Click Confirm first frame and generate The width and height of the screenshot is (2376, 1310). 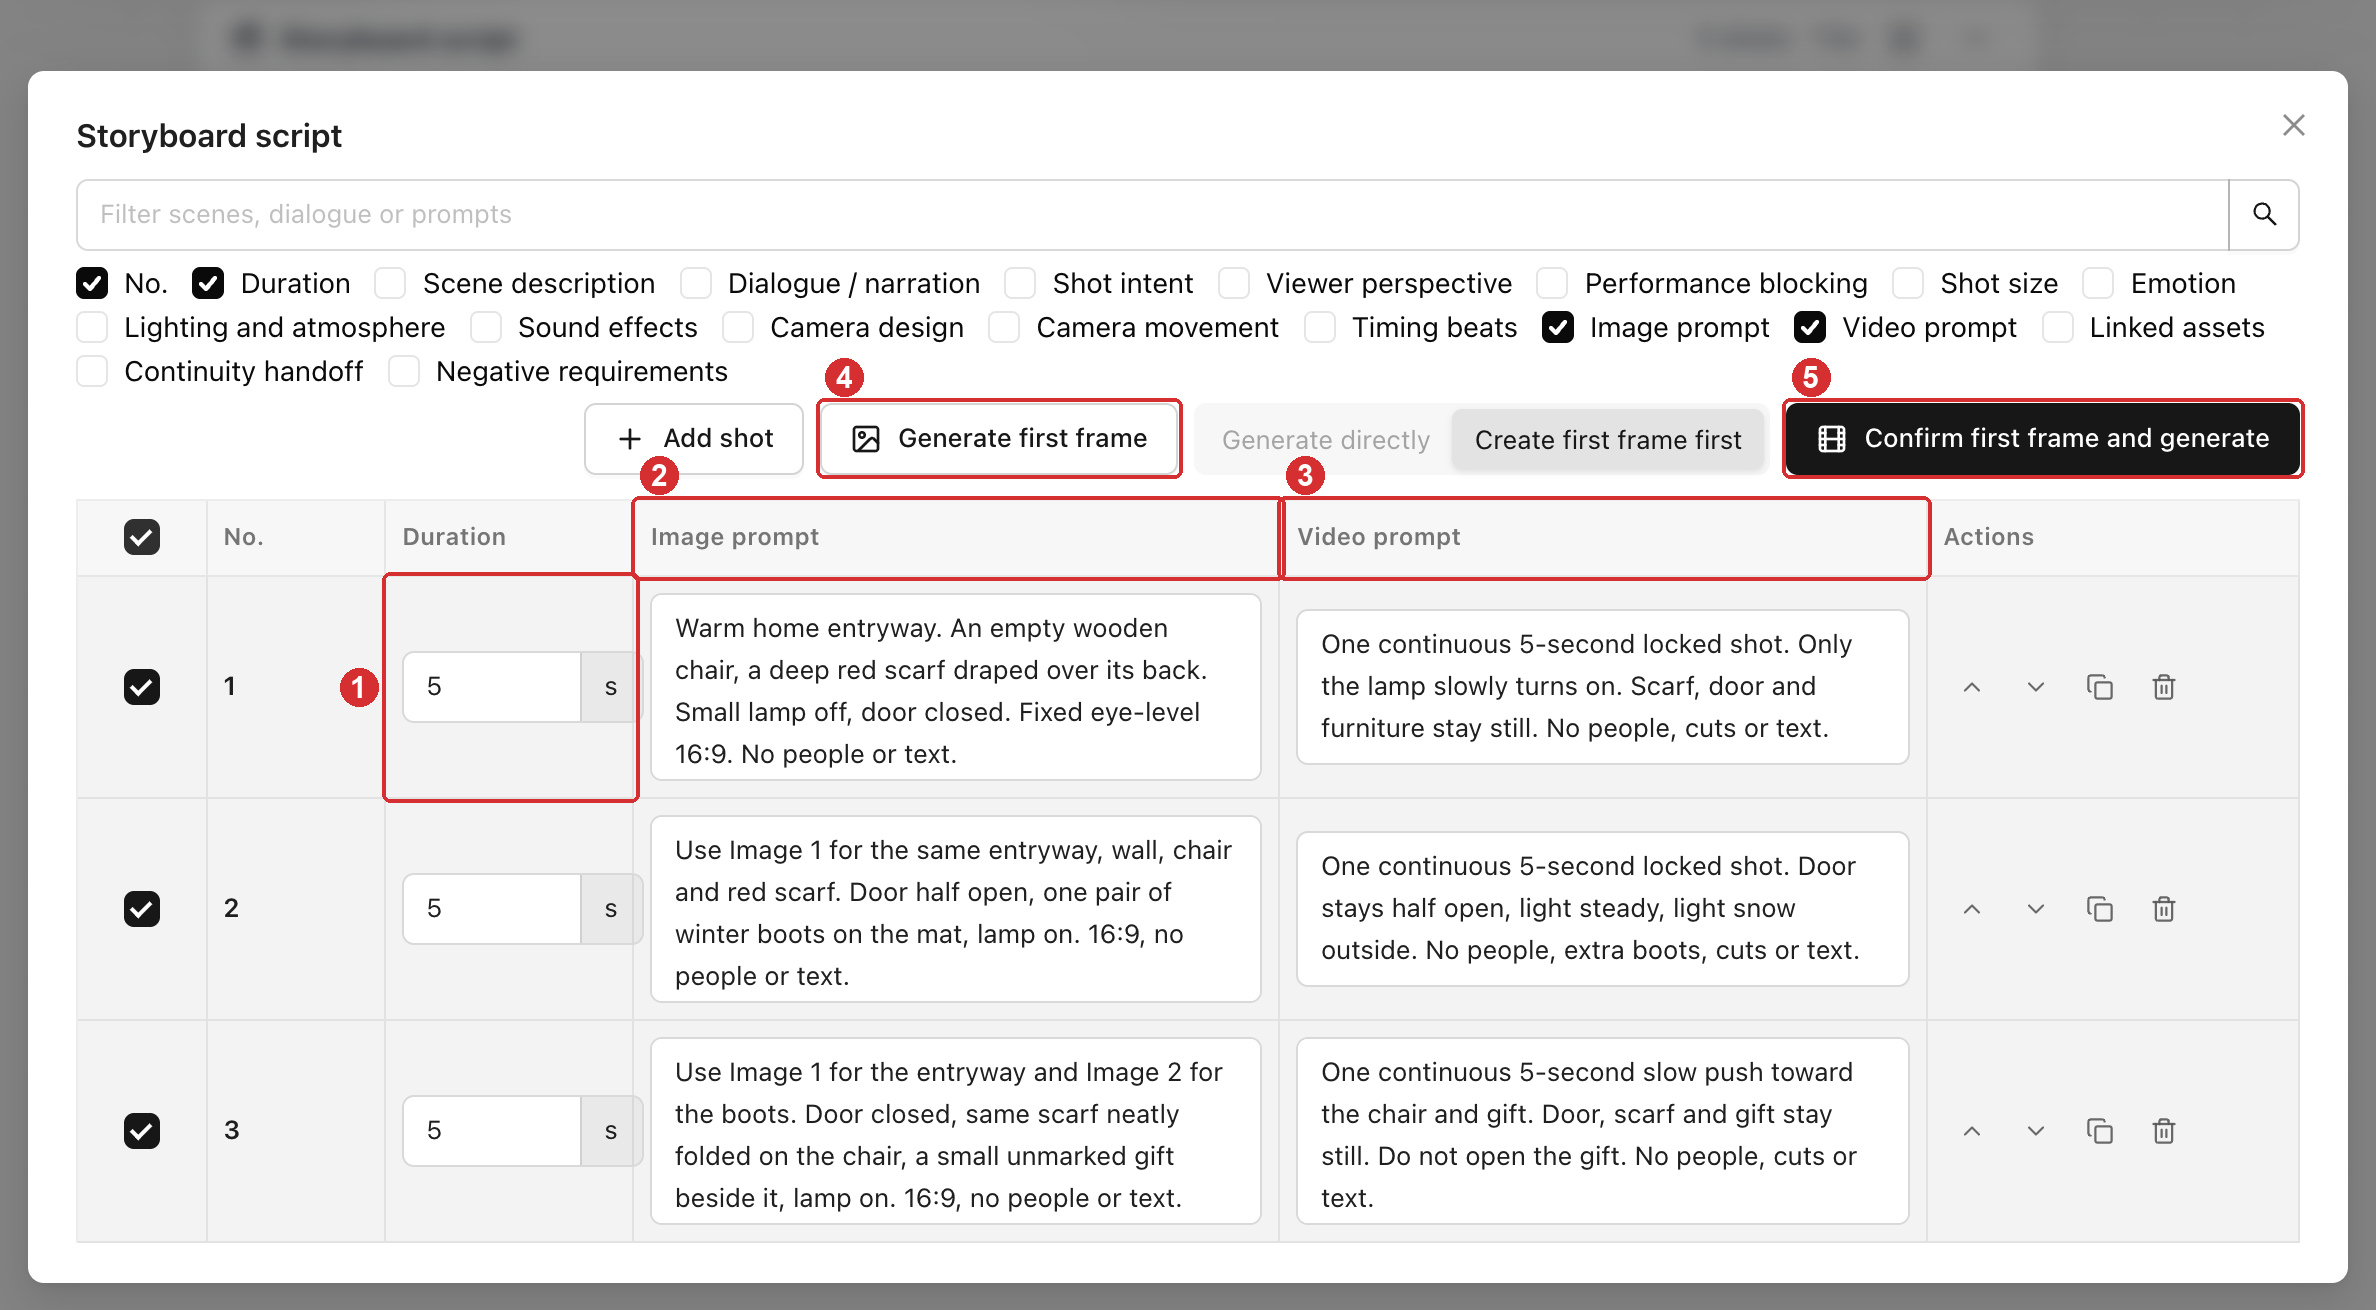click(2043, 438)
